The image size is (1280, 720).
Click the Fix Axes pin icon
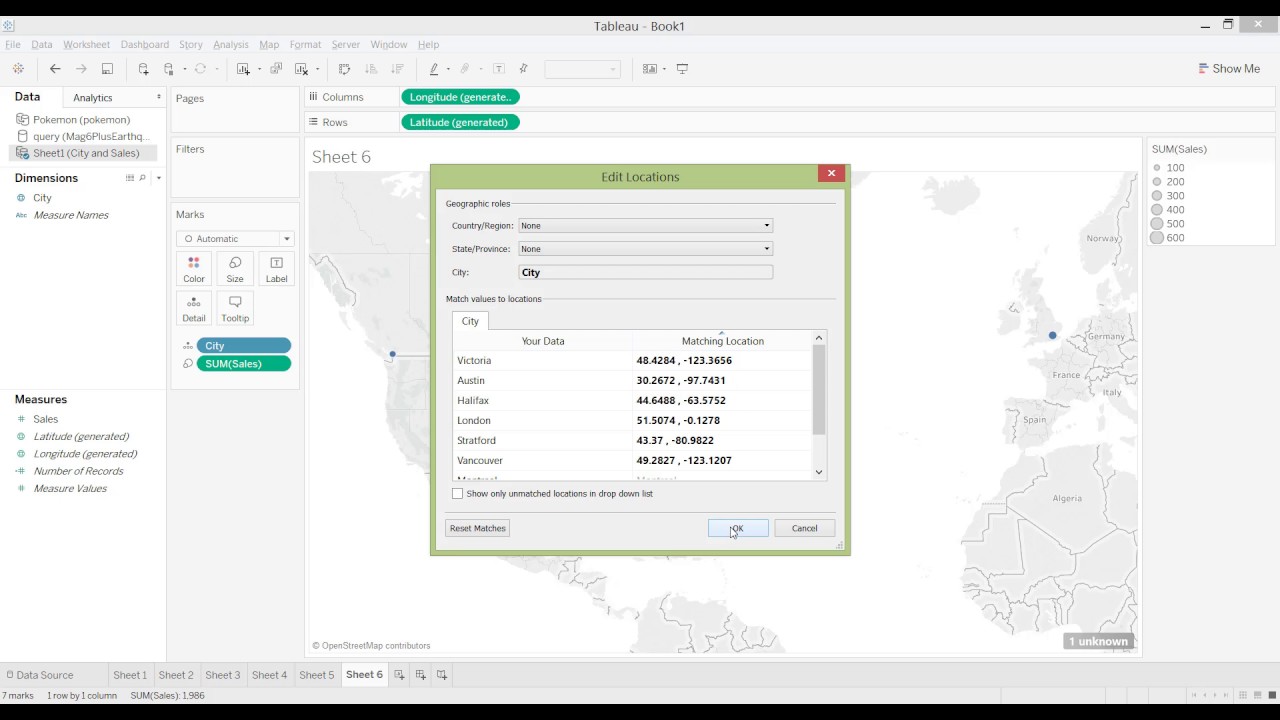click(523, 69)
